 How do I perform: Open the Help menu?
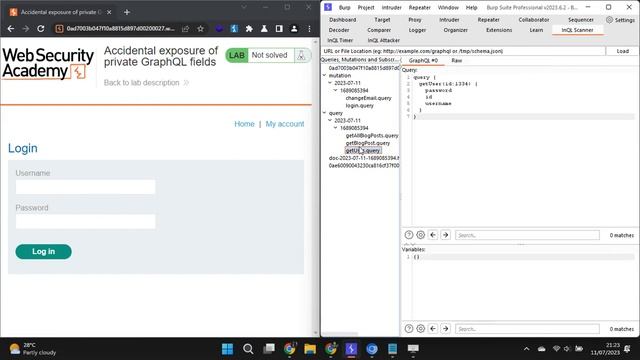click(x=471, y=7)
